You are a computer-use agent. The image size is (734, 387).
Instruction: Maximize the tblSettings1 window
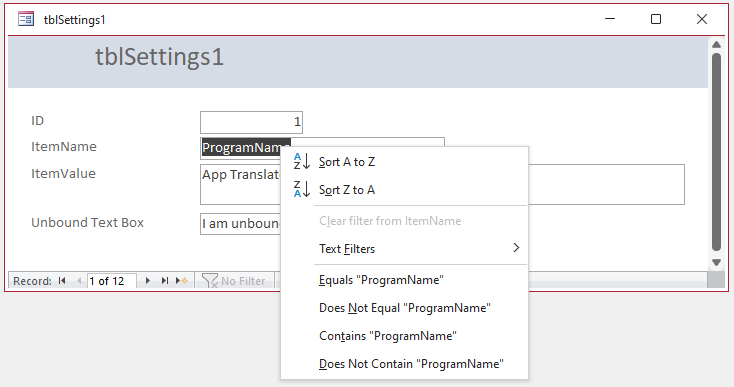[656, 19]
